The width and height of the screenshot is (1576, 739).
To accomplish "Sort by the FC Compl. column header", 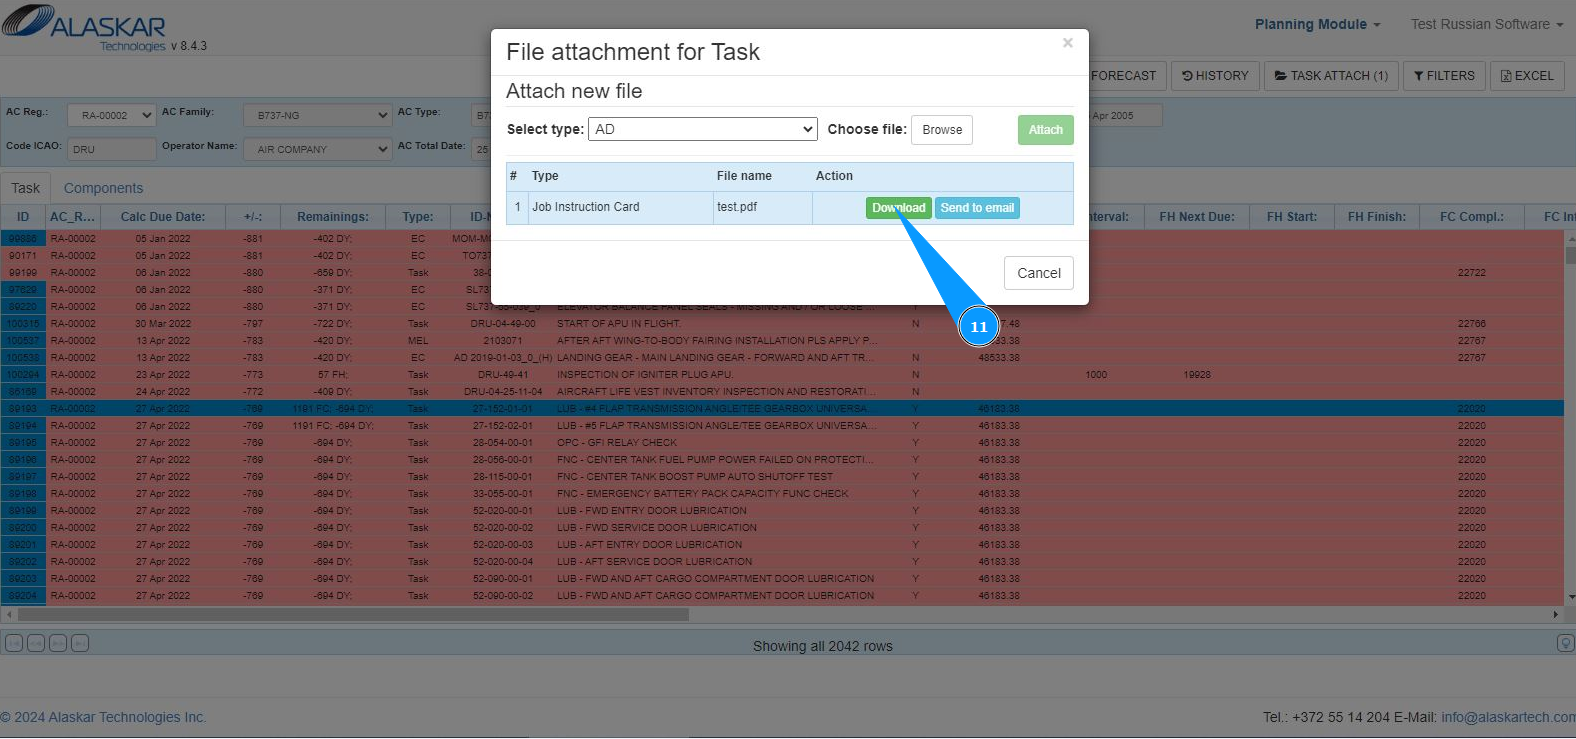I will [1472, 217].
